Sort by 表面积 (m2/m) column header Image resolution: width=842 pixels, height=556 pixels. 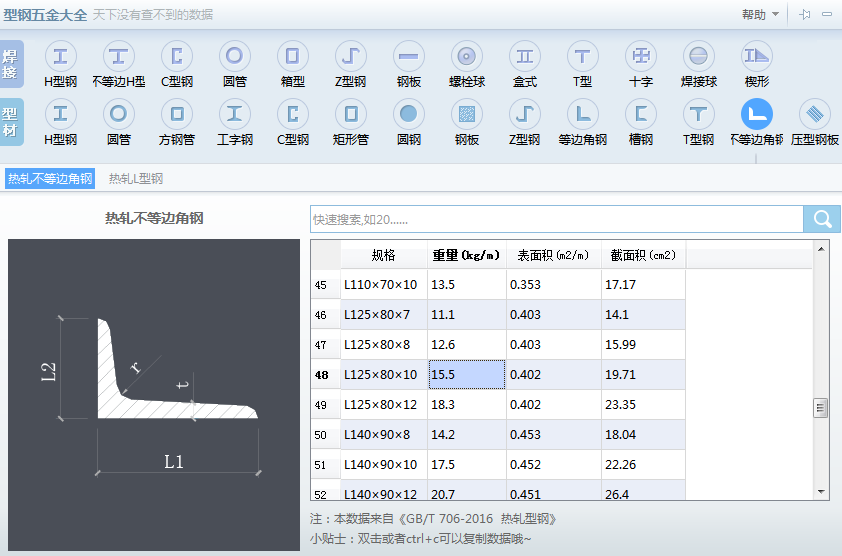pos(553,255)
